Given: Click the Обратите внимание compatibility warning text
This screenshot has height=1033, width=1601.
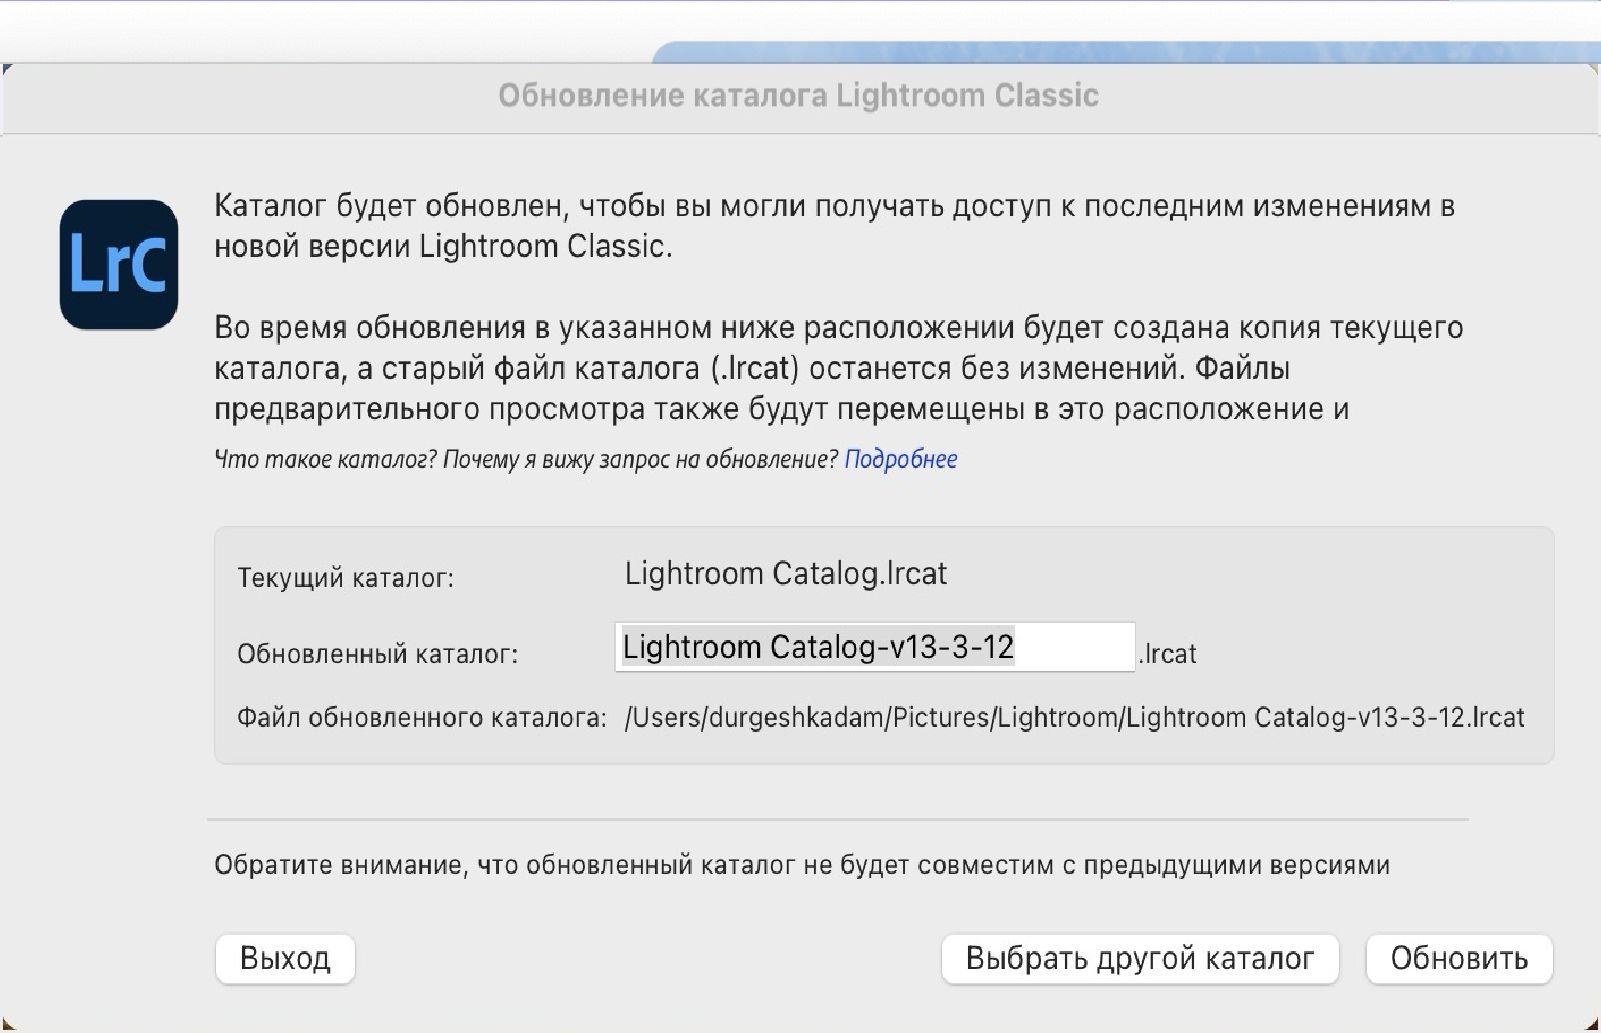Looking at the screenshot, I should coord(802,865).
